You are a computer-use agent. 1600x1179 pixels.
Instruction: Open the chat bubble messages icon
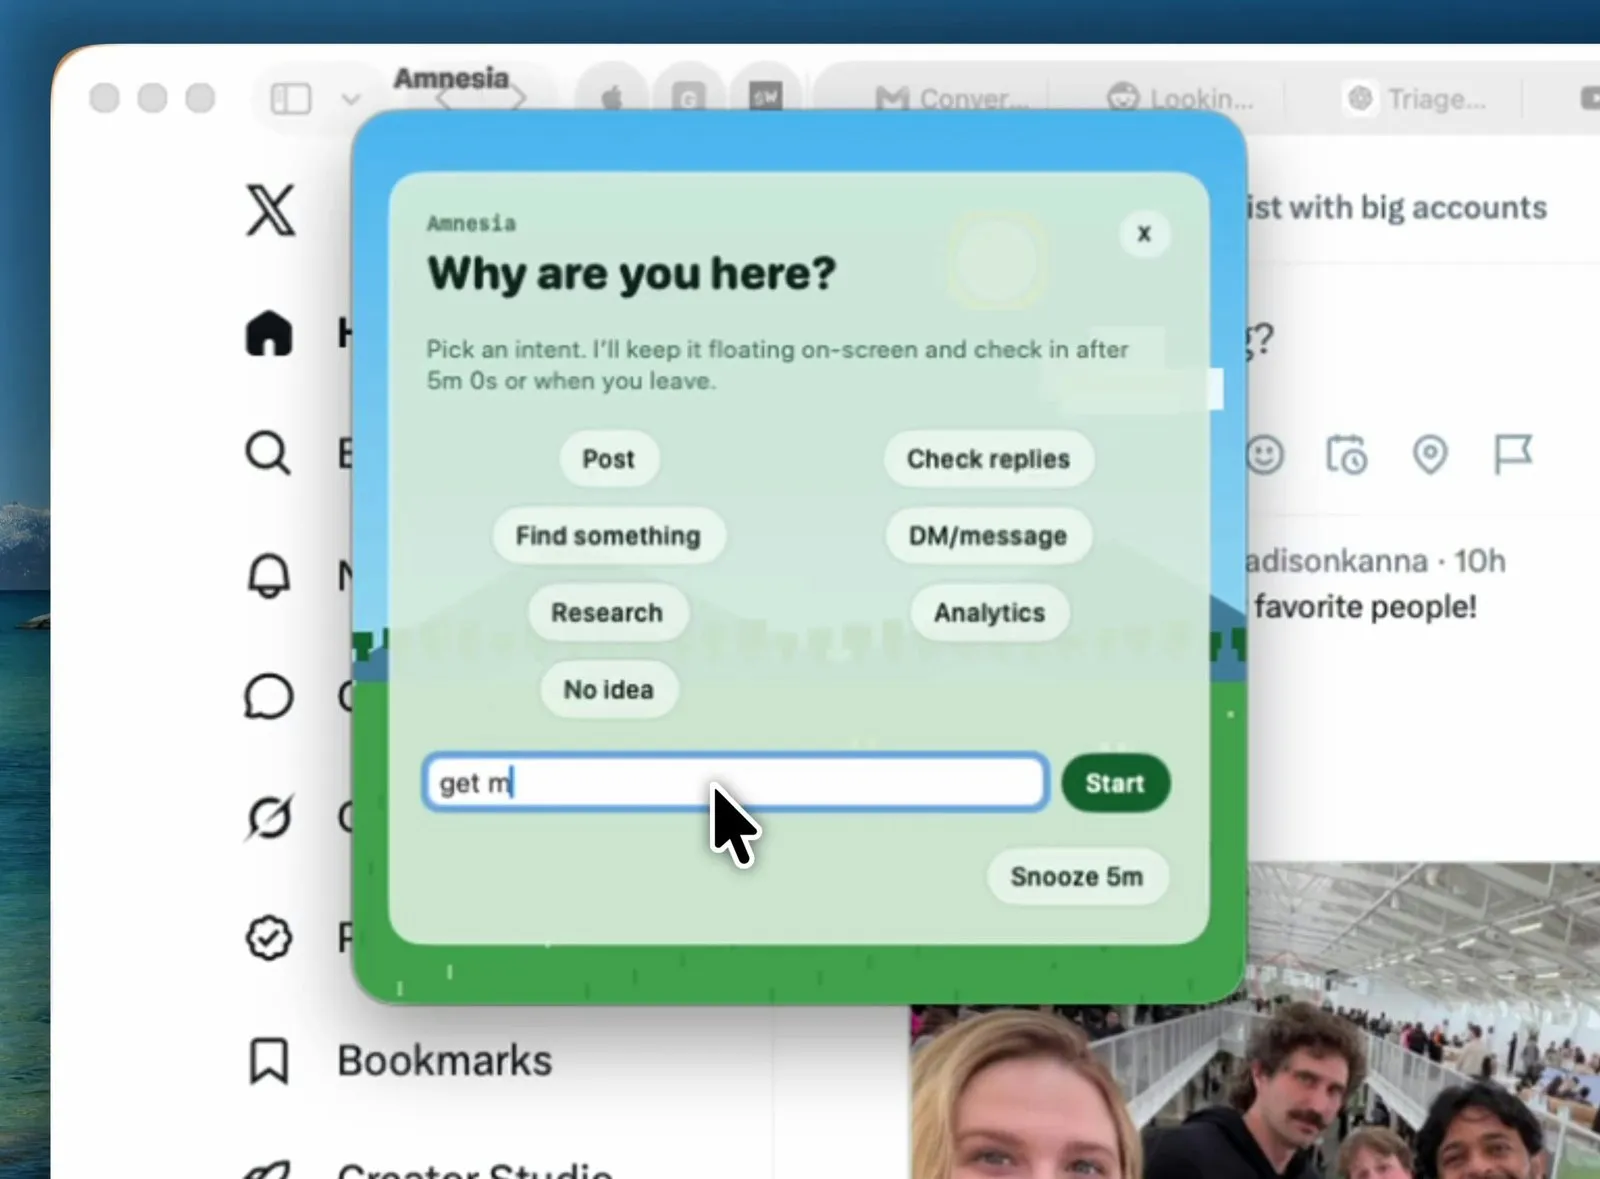[x=268, y=697]
